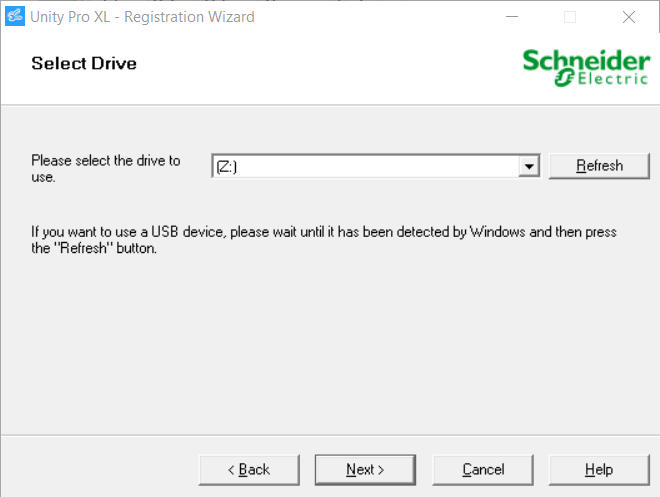Click the Unity Pro XL title bar icon
Viewport: 660px width, 497px height.
point(15,16)
